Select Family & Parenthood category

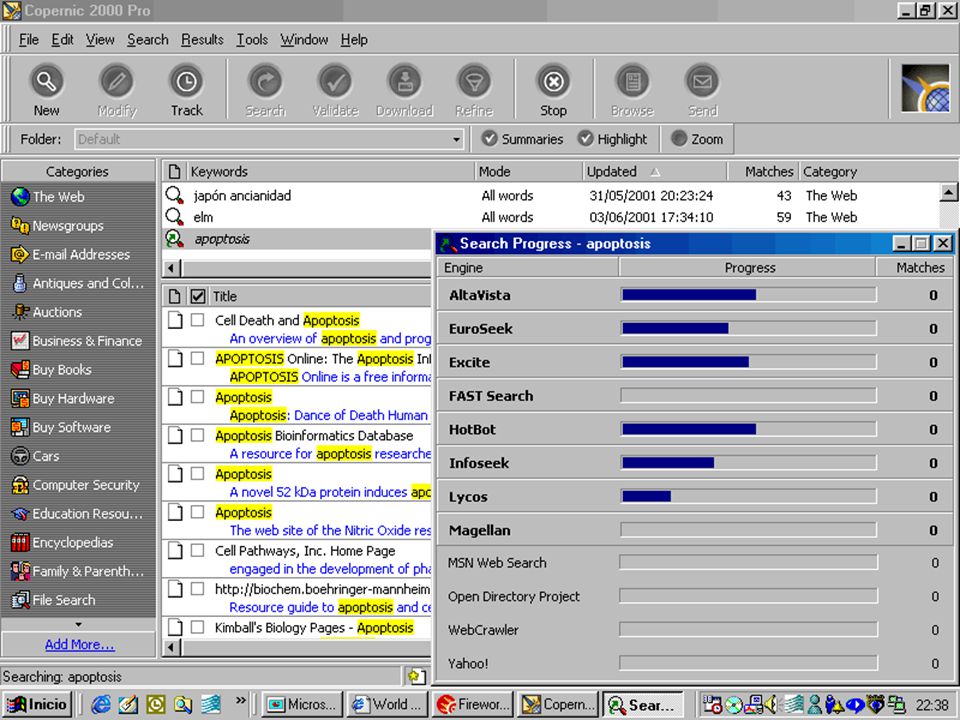pos(78,571)
